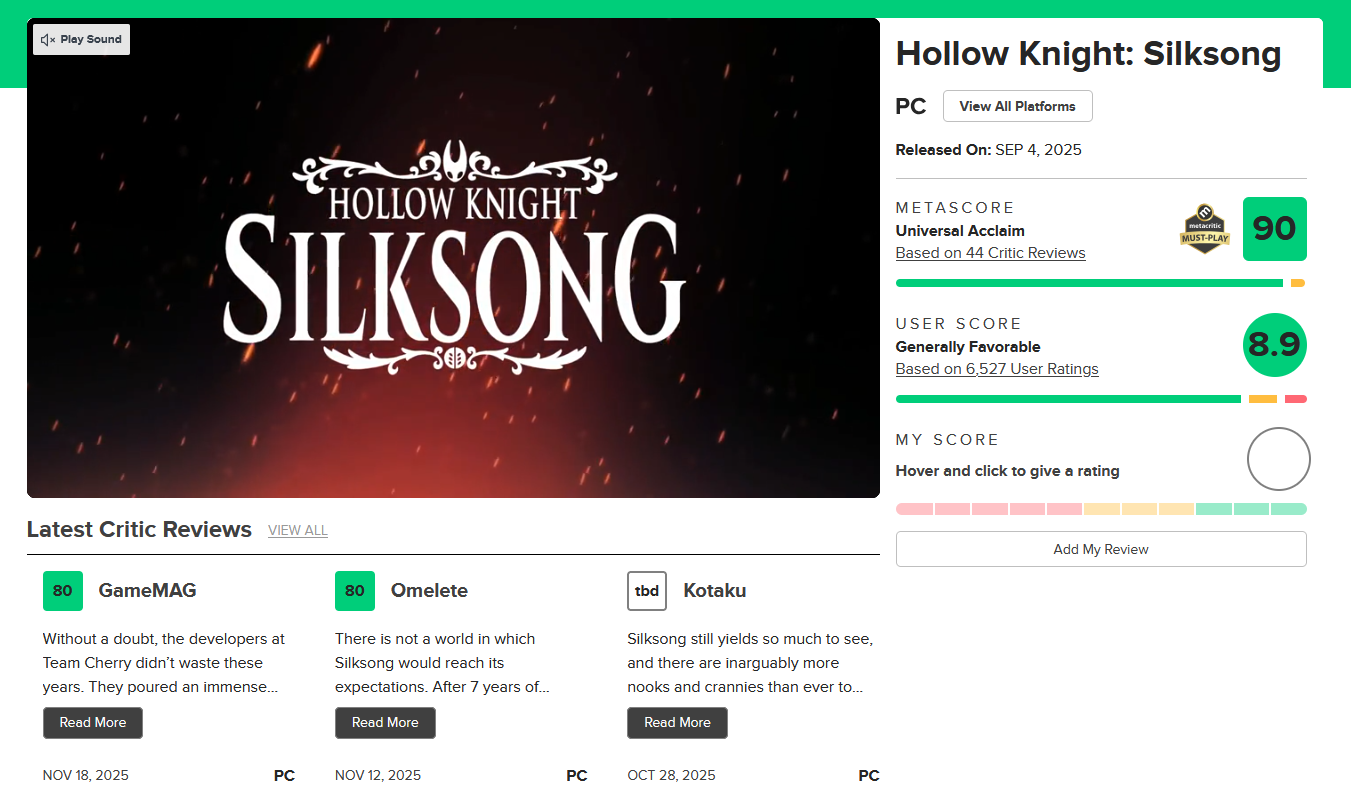Rate the game on My Score bar

1100,509
